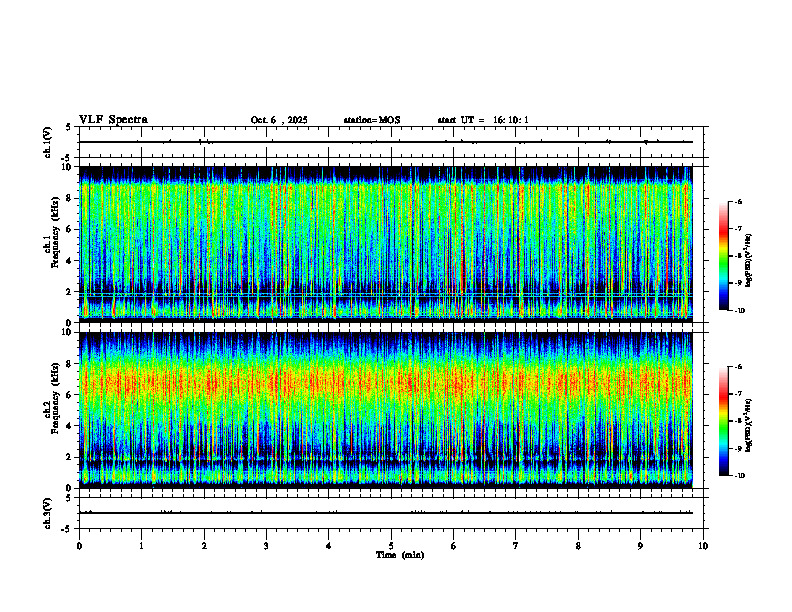Click the "-6" label on ch.2 colorbar
The image size is (792, 612).
[x=738, y=367]
